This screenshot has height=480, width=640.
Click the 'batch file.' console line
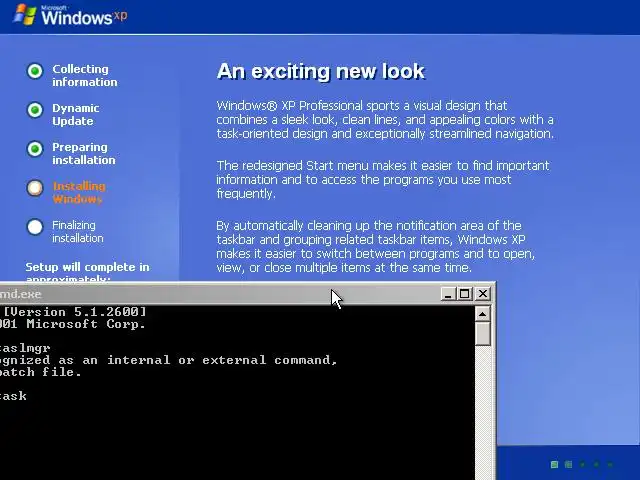pos(40,372)
